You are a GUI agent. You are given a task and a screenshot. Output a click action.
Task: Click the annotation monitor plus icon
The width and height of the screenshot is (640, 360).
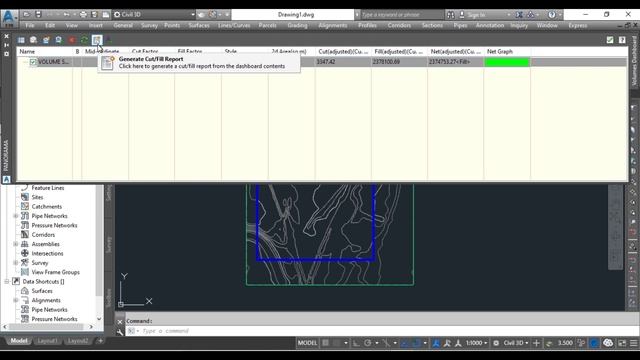coord(537,343)
